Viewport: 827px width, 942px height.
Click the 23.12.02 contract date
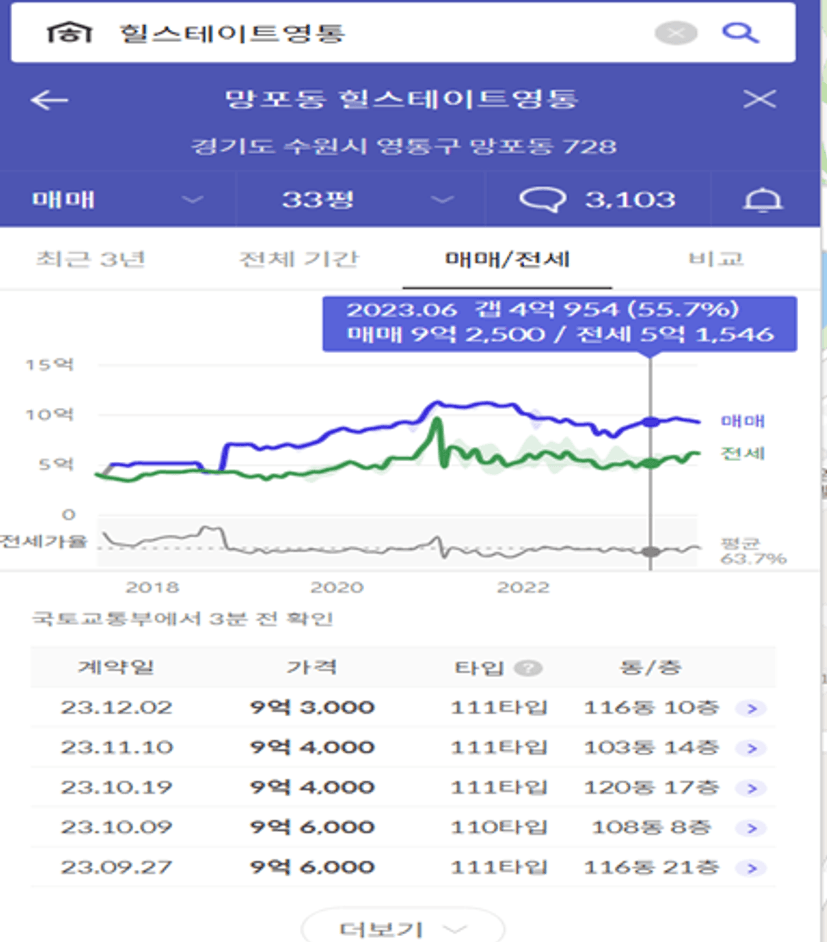click(117, 708)
